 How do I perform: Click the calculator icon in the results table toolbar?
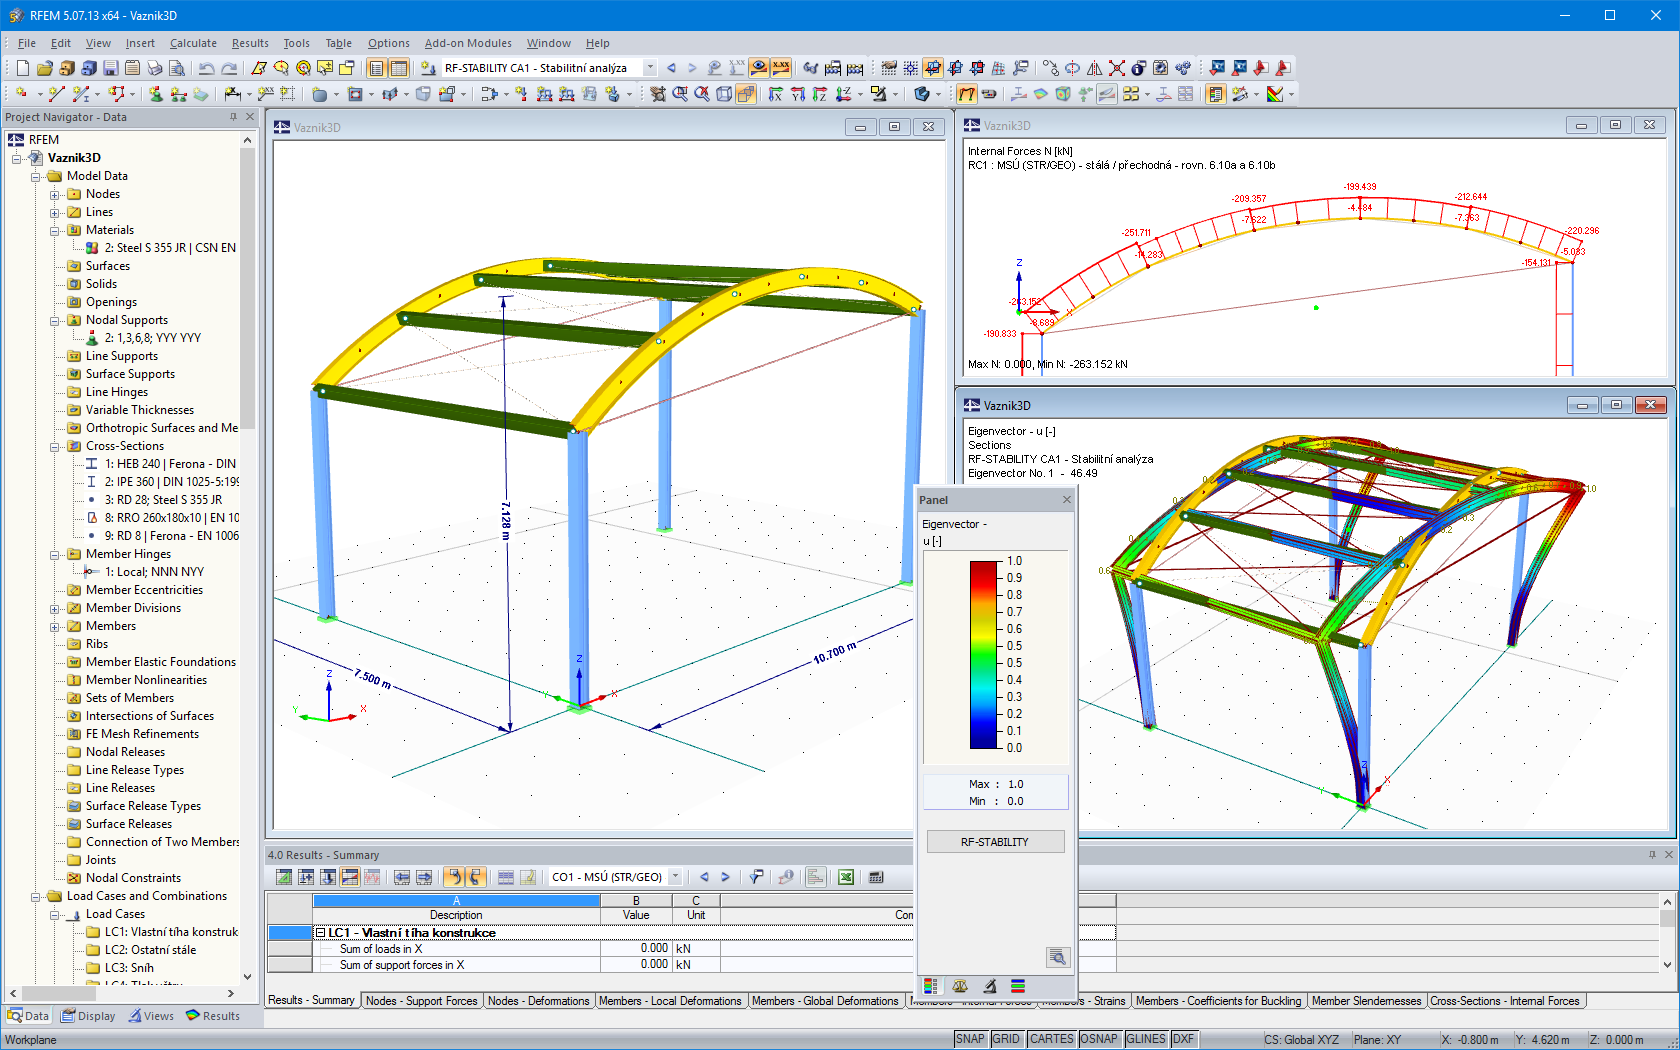[x=876, y=877]
